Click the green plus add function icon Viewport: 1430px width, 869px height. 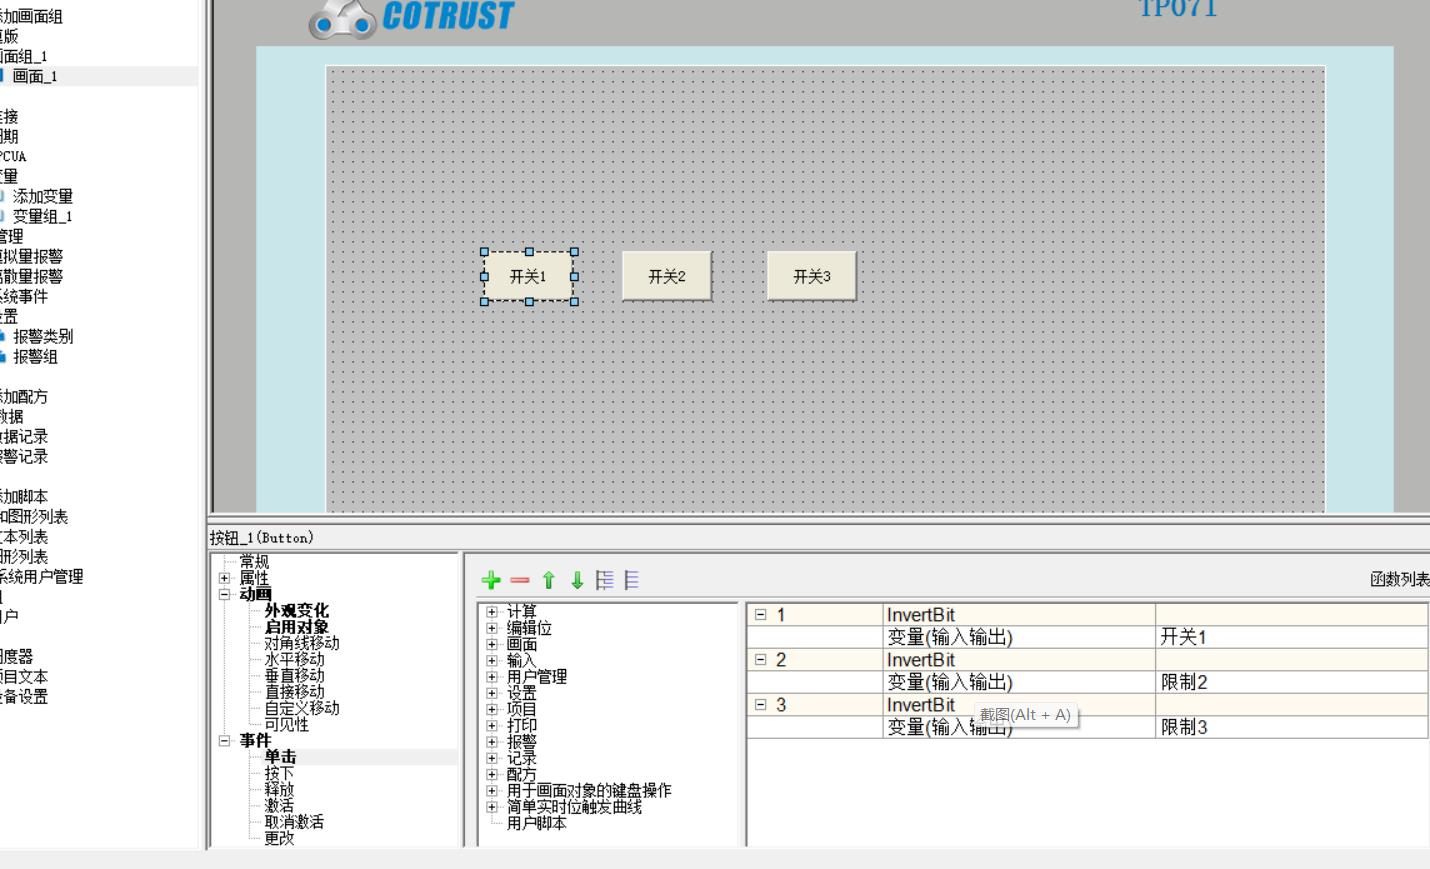coord(491,580)
